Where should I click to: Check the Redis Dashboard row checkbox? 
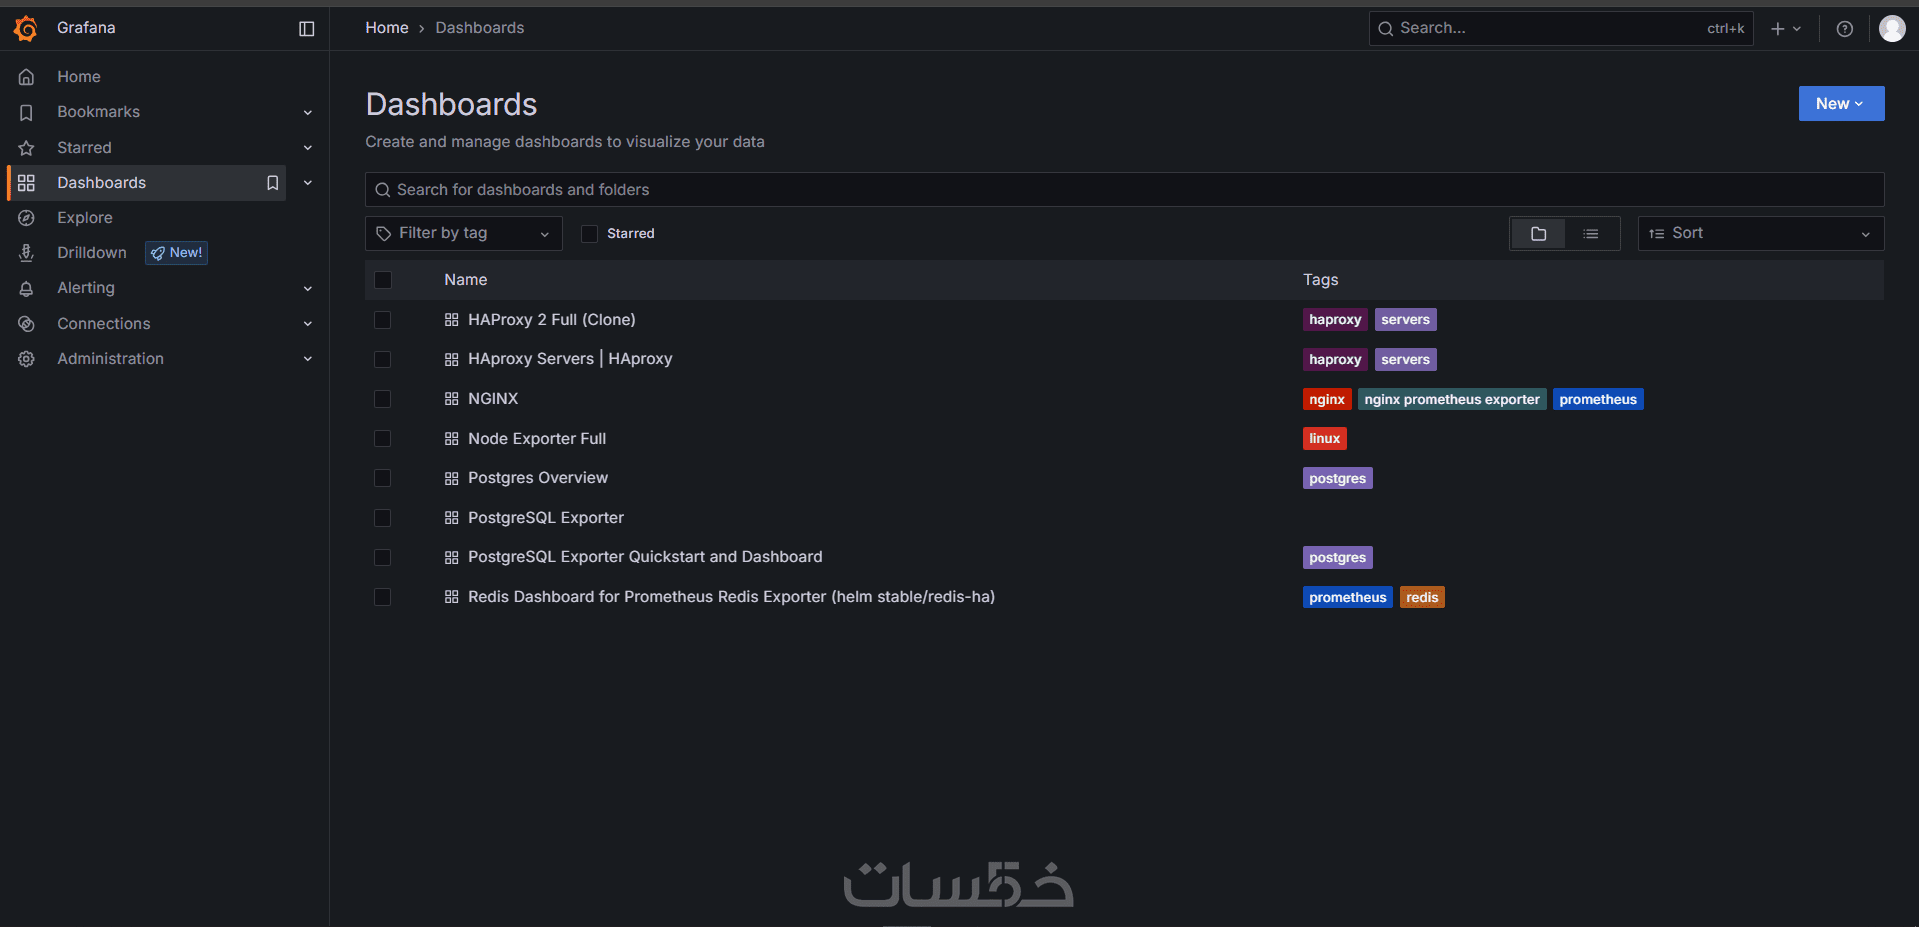tap(383, 597)
